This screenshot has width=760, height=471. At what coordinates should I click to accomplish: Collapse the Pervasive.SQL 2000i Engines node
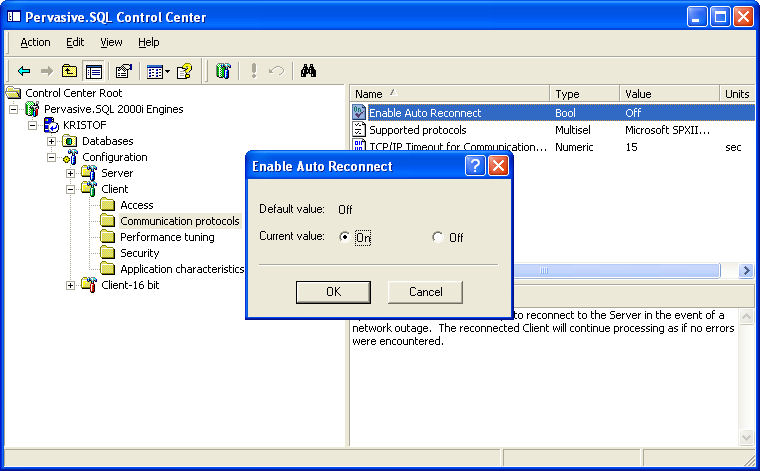[x=14, y=109]
